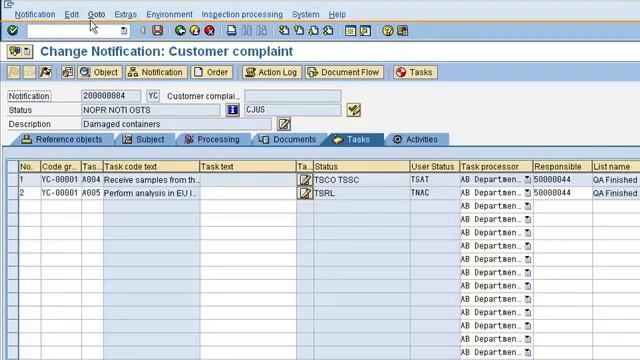Screen dimensions: 640x360
Task: Click the Previous Page icon
Action: [x=299, y=31]
